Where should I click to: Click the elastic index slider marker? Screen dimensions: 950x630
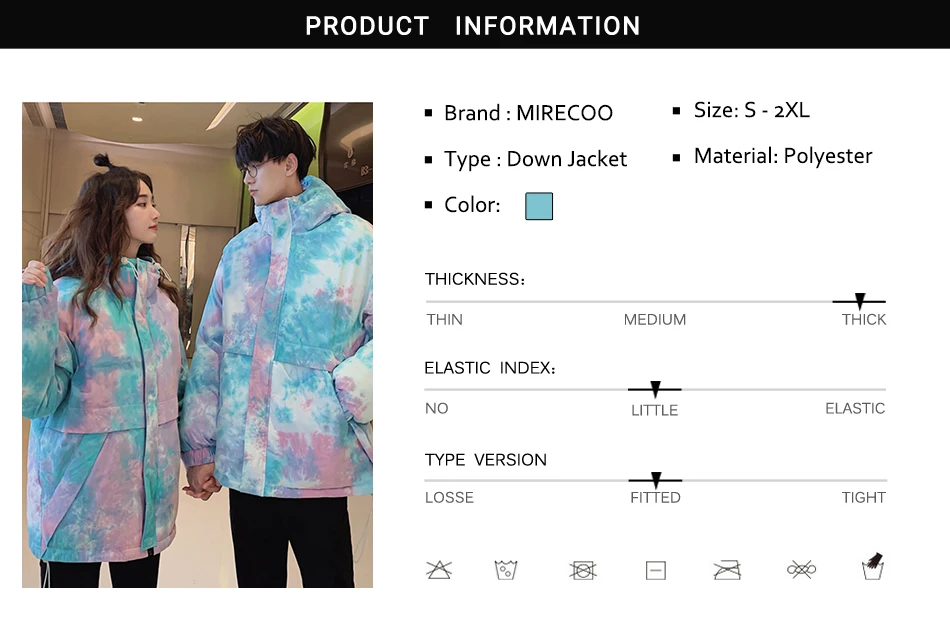[655, 389]
